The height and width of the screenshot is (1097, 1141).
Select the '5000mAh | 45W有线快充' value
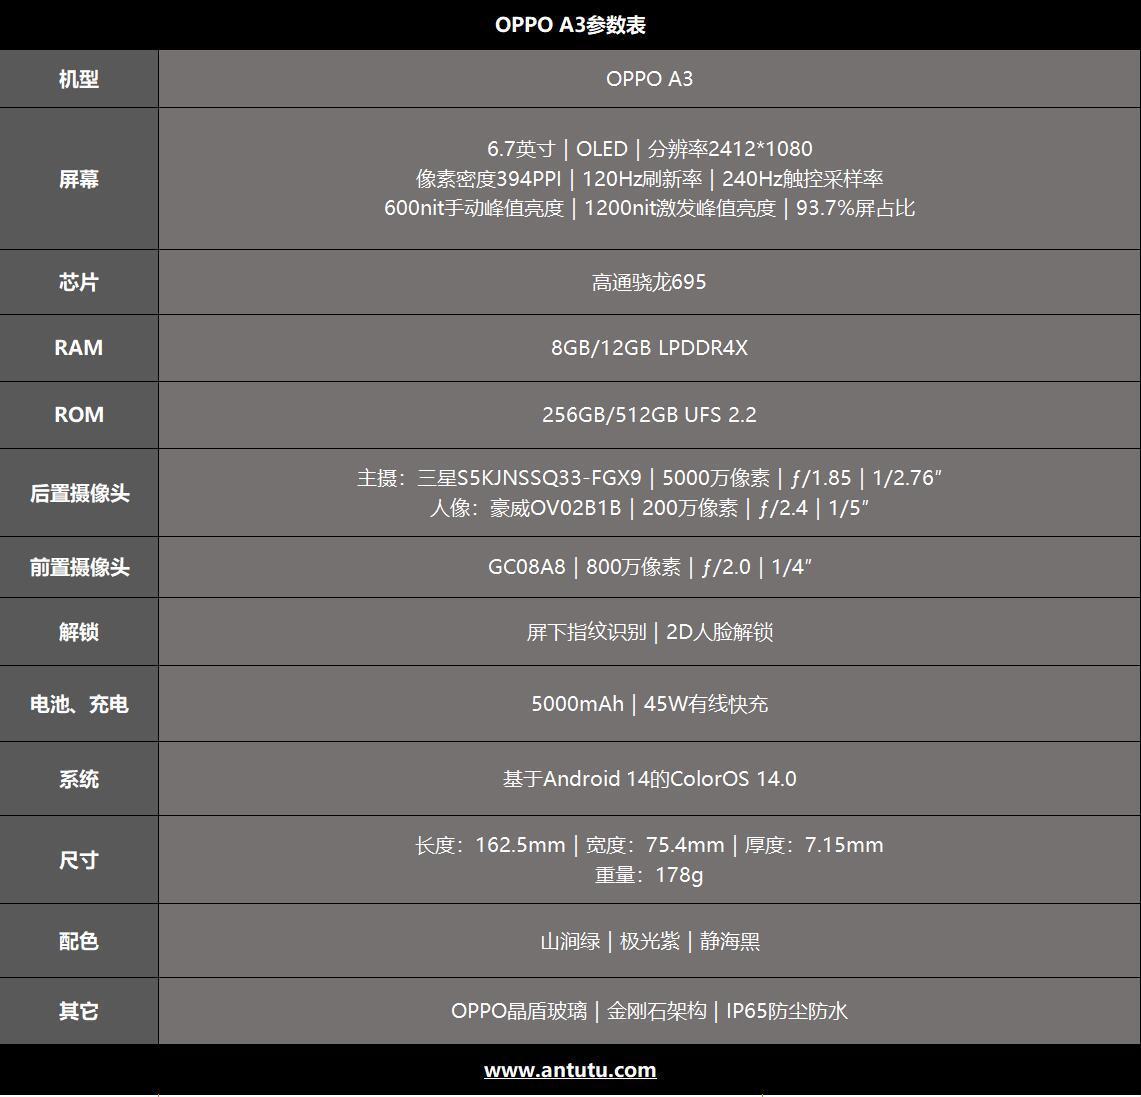[649, 704]
